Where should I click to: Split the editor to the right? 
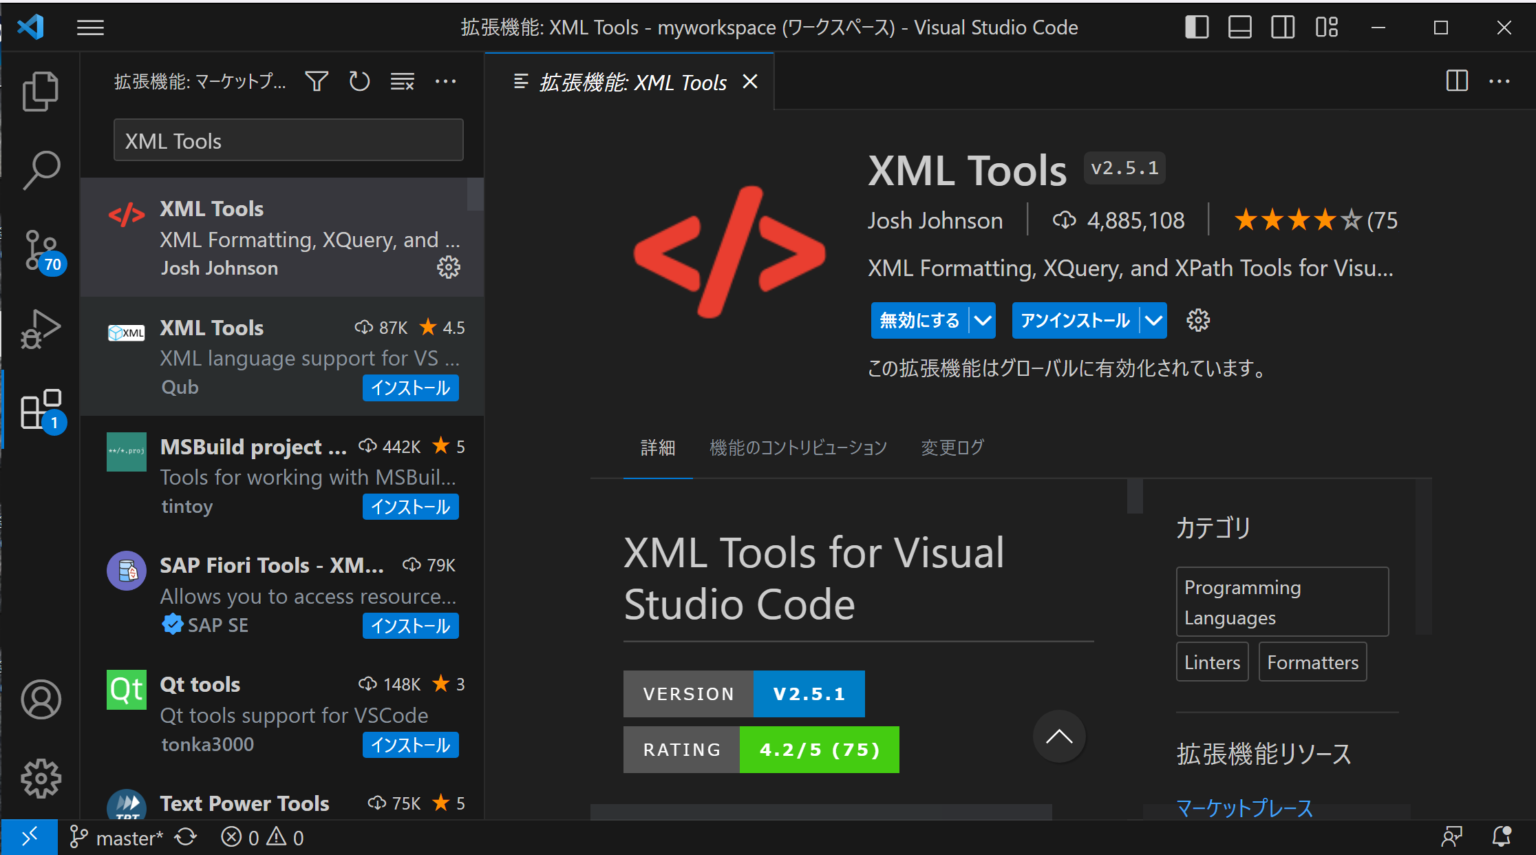click(x=1456, y=81)
